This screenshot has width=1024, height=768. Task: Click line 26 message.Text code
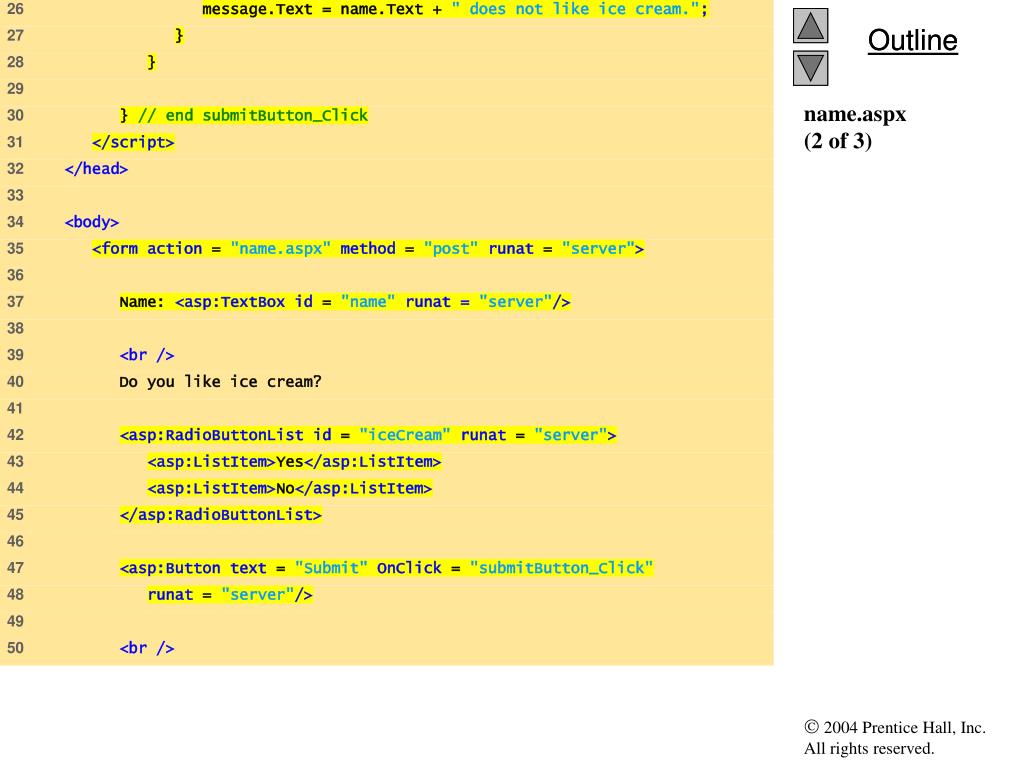[x=455, y=9]
